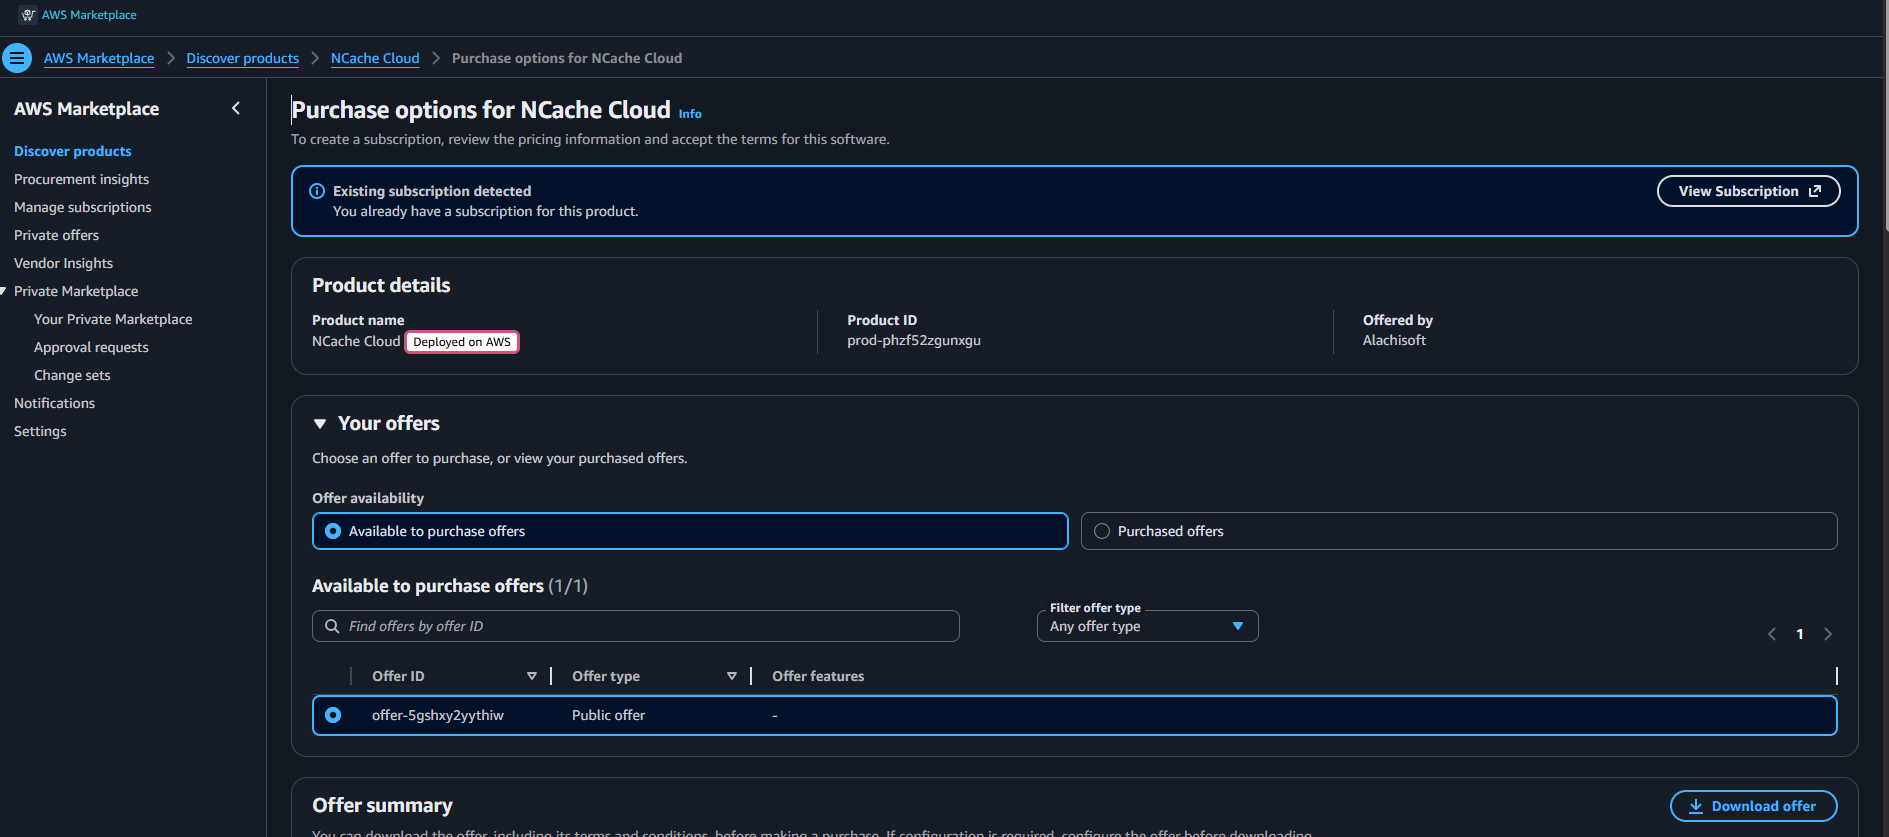
Task: Click the NCache Cloud product name
Action: tap(356, 341)
